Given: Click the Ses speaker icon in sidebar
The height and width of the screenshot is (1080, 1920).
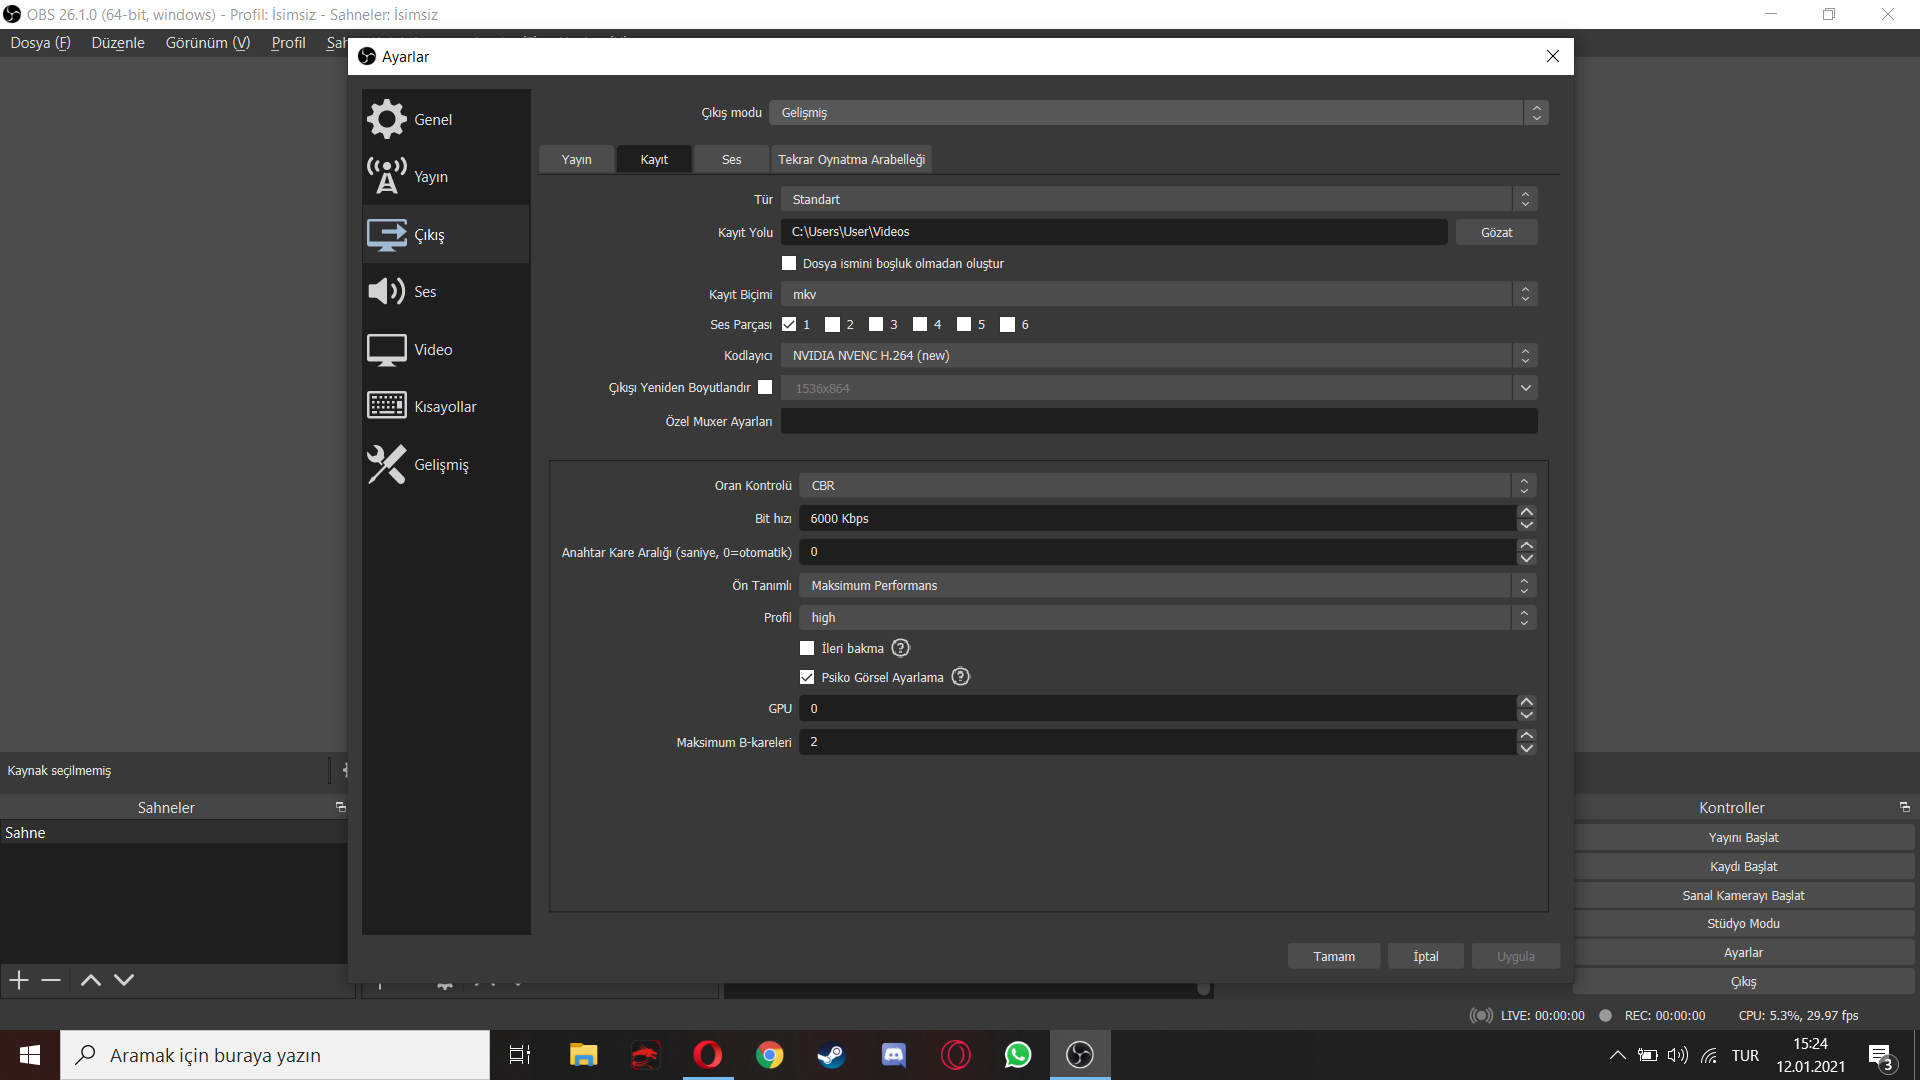Looking at the screenshot, I should click(x=386, y=291).
